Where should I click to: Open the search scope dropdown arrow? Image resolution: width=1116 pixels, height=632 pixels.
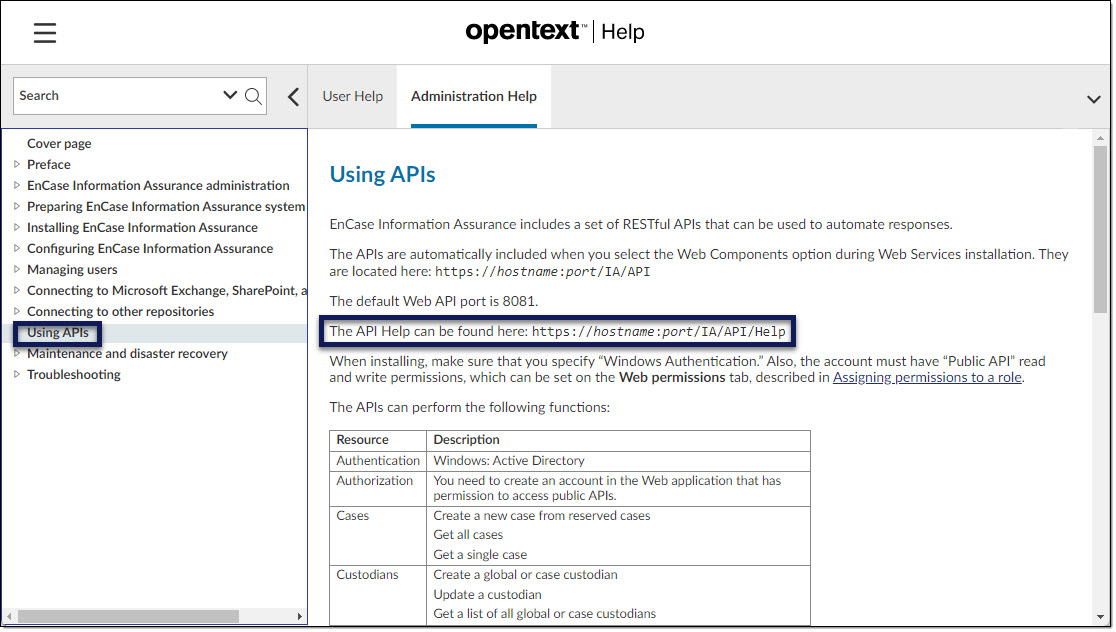(x=230, y=95)
